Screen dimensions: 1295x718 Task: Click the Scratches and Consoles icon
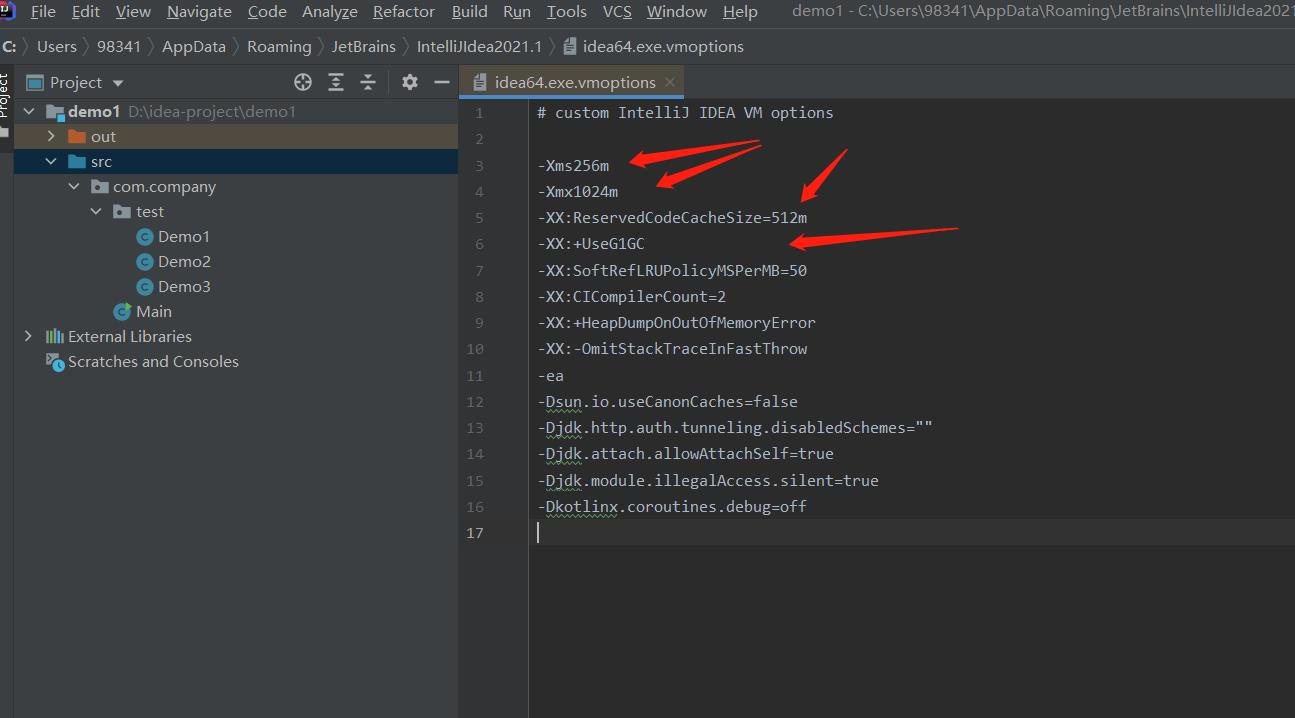click(x=55, y=362)
